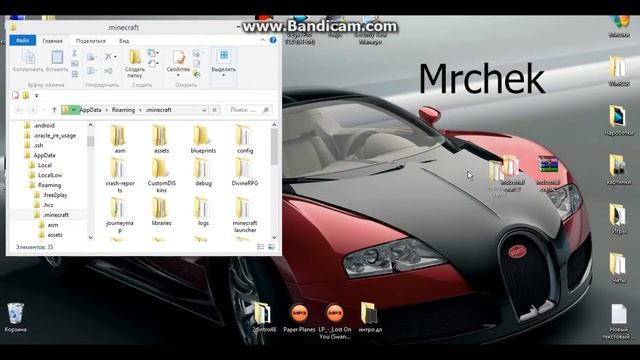Screen dimensions: 640x360
Task: Click the Up arrow navigation button
Action: [54, 110]
